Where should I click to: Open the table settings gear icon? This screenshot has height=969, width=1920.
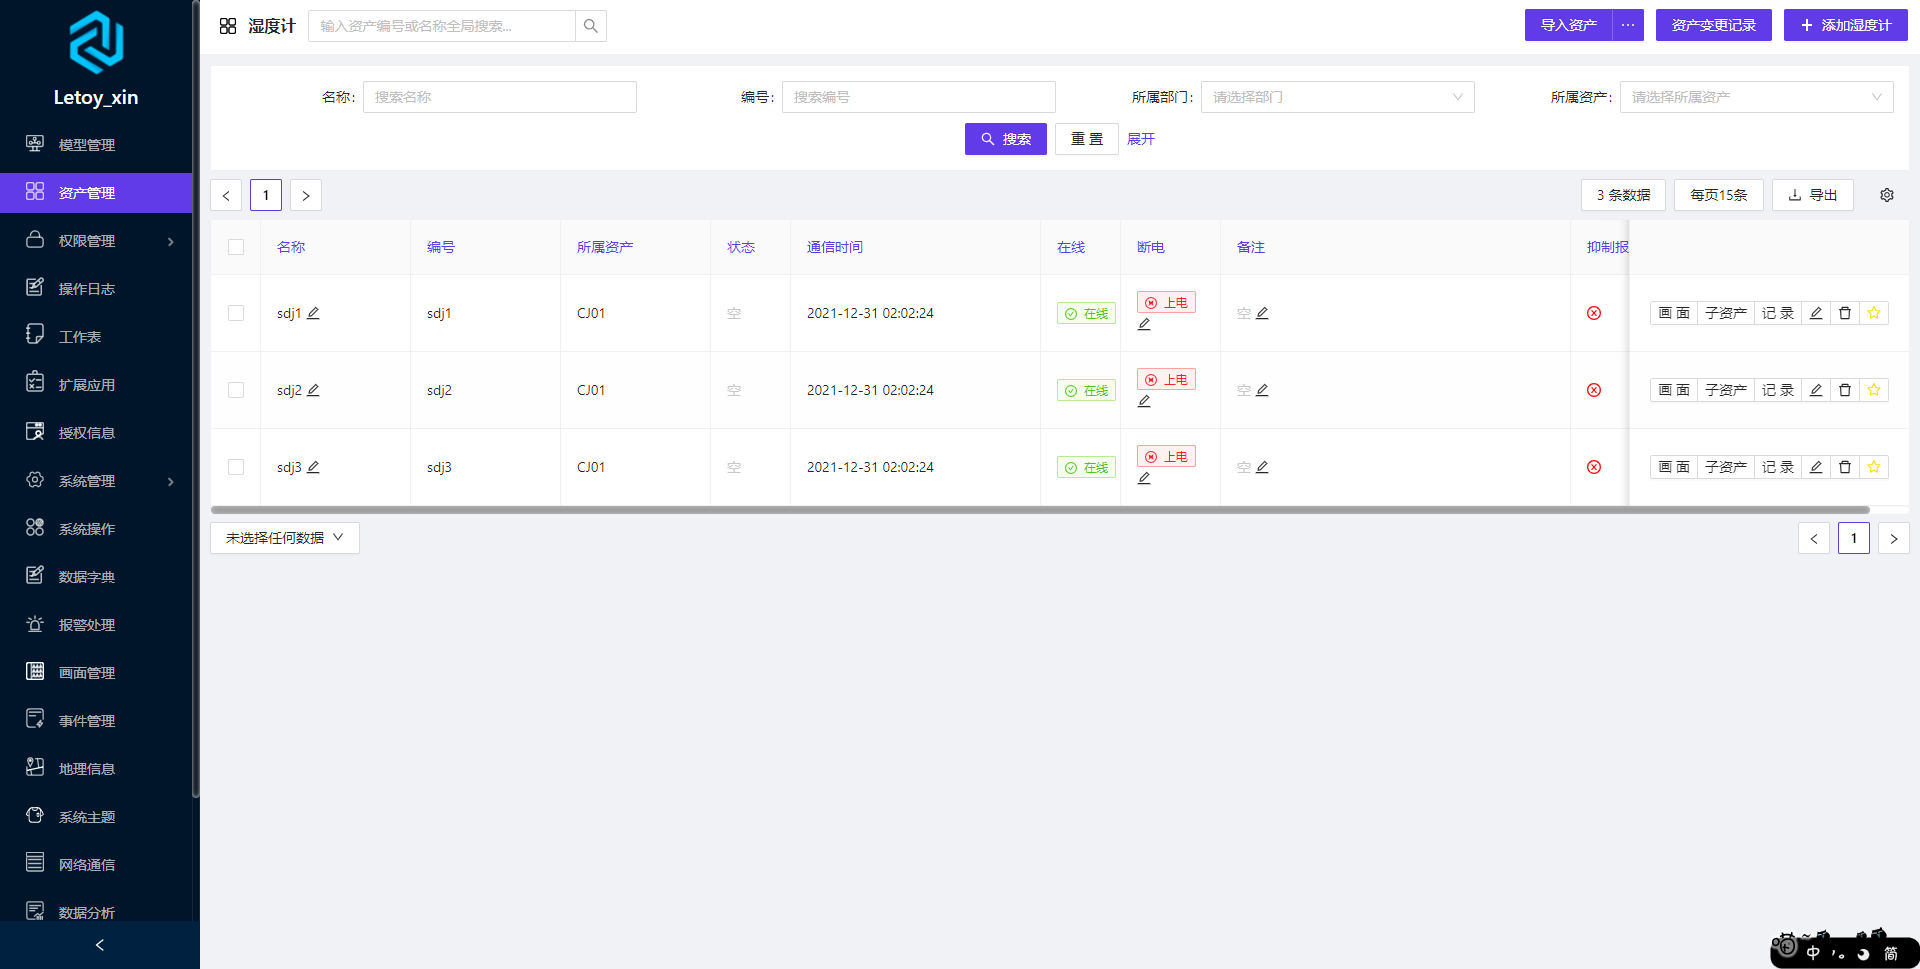[x=1887, y=195]
